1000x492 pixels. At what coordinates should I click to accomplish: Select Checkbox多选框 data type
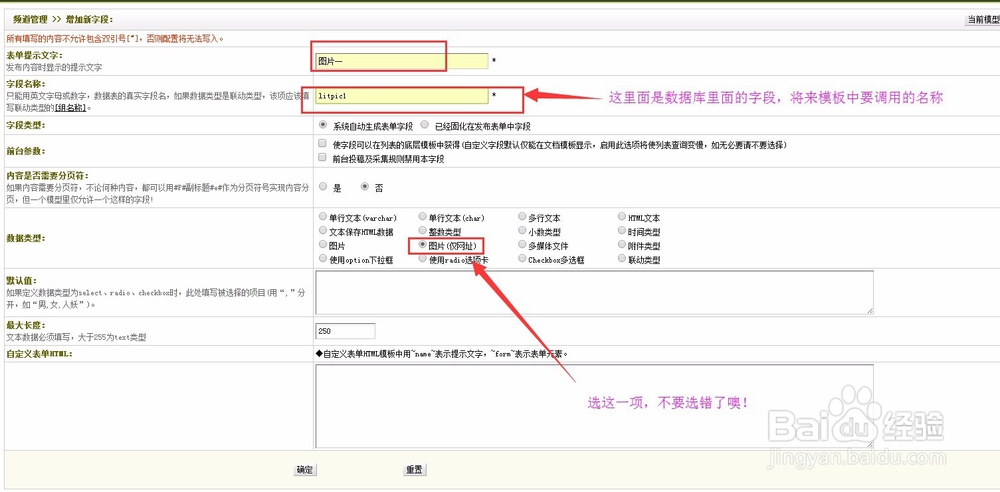pyautogui.click(x=522, y=259)
